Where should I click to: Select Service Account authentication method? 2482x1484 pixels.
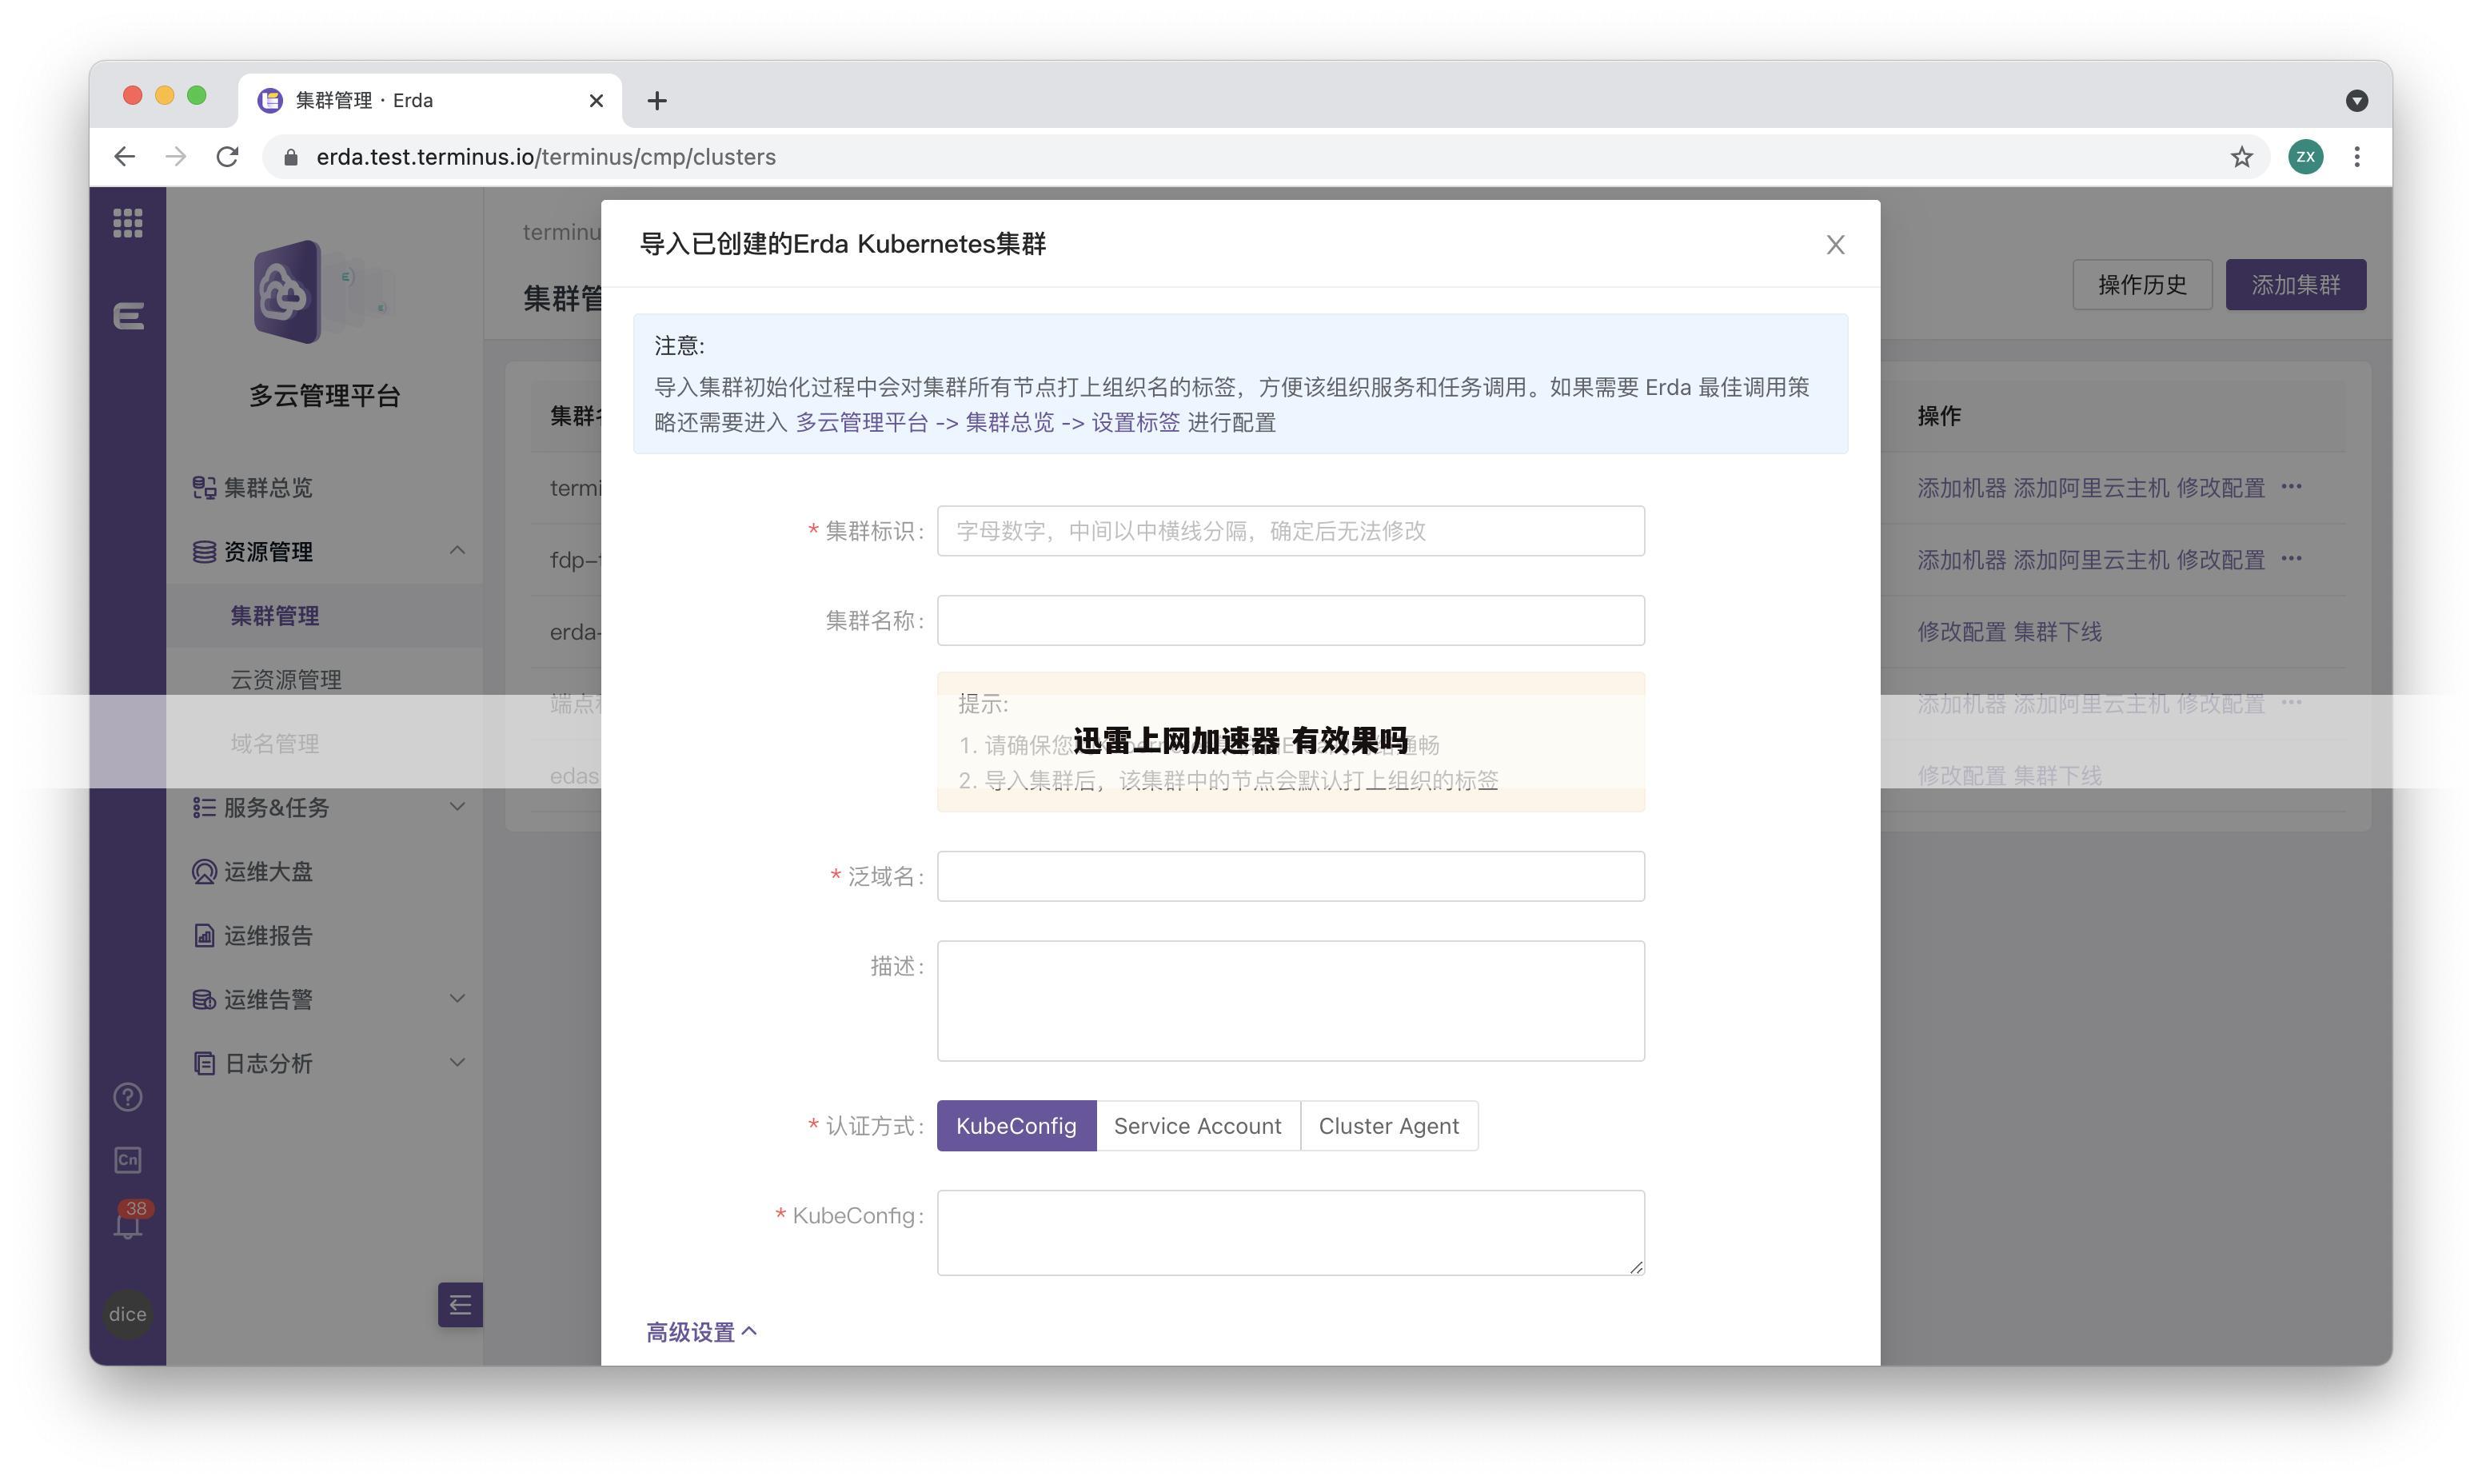(x=1197, y=1126)
